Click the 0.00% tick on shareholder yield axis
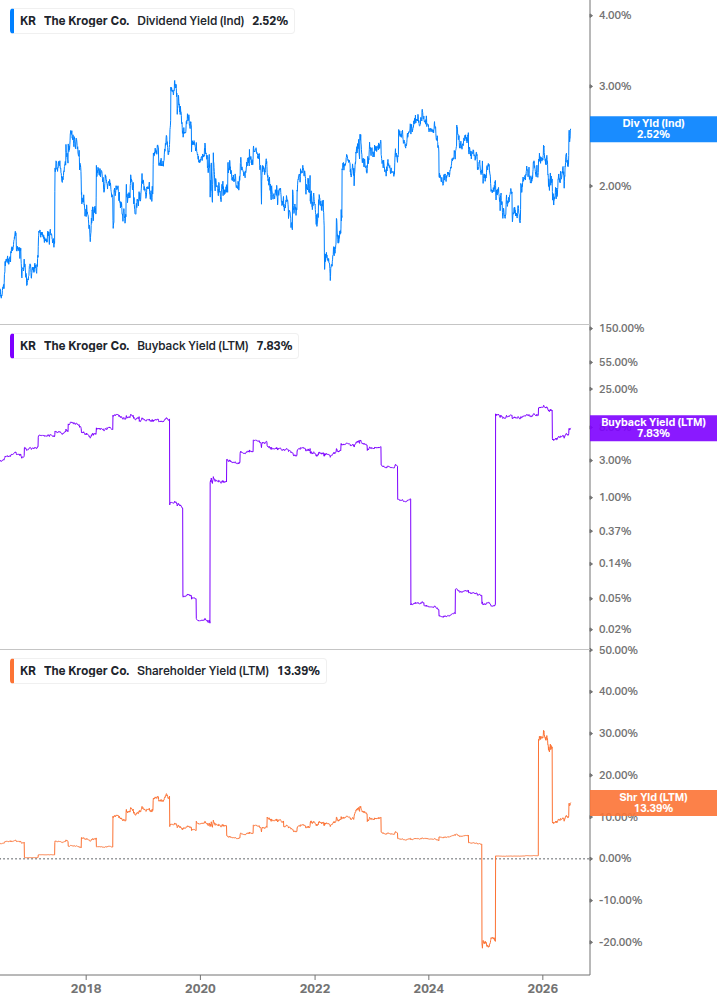717x1005 pixels. point(615,858)
